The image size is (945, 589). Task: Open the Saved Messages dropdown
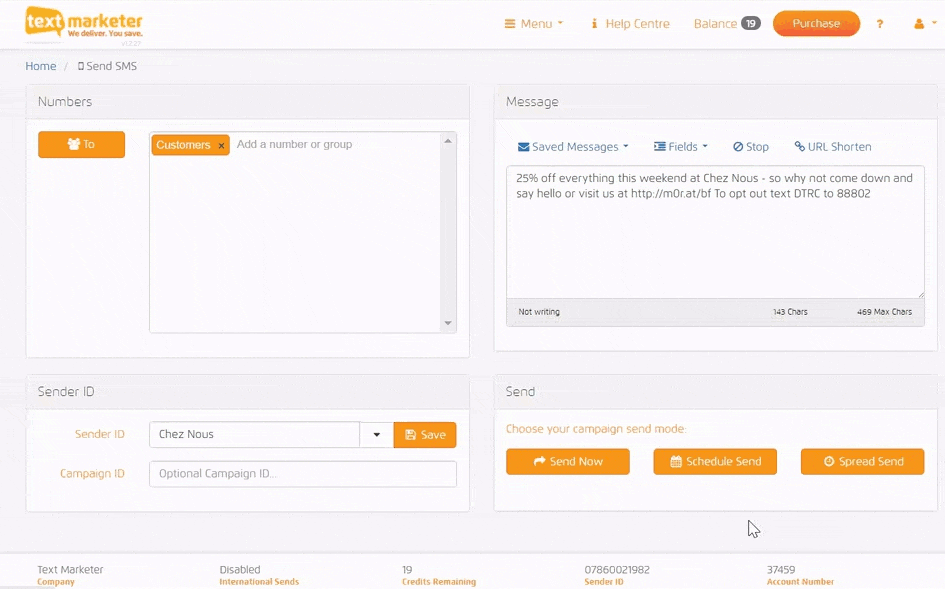[573, 147]
